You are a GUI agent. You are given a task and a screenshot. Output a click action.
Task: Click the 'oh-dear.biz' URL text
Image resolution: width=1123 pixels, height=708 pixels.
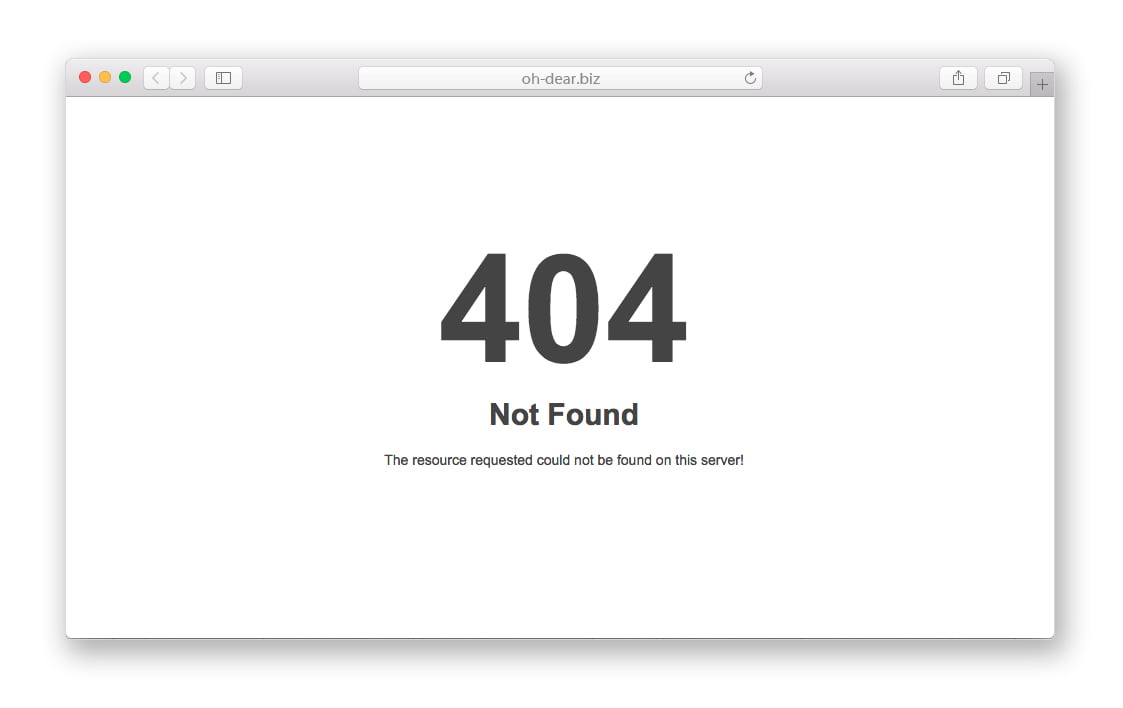click(x=560, y=79)
